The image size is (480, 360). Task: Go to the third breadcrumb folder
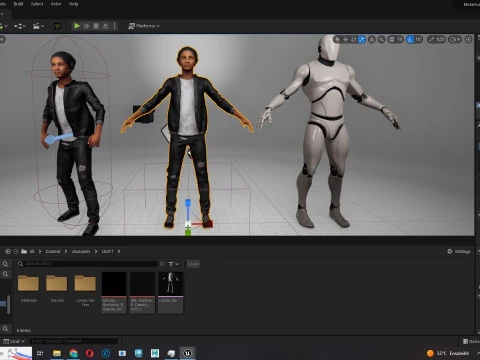pyautogui.click(x=81, y=251)
